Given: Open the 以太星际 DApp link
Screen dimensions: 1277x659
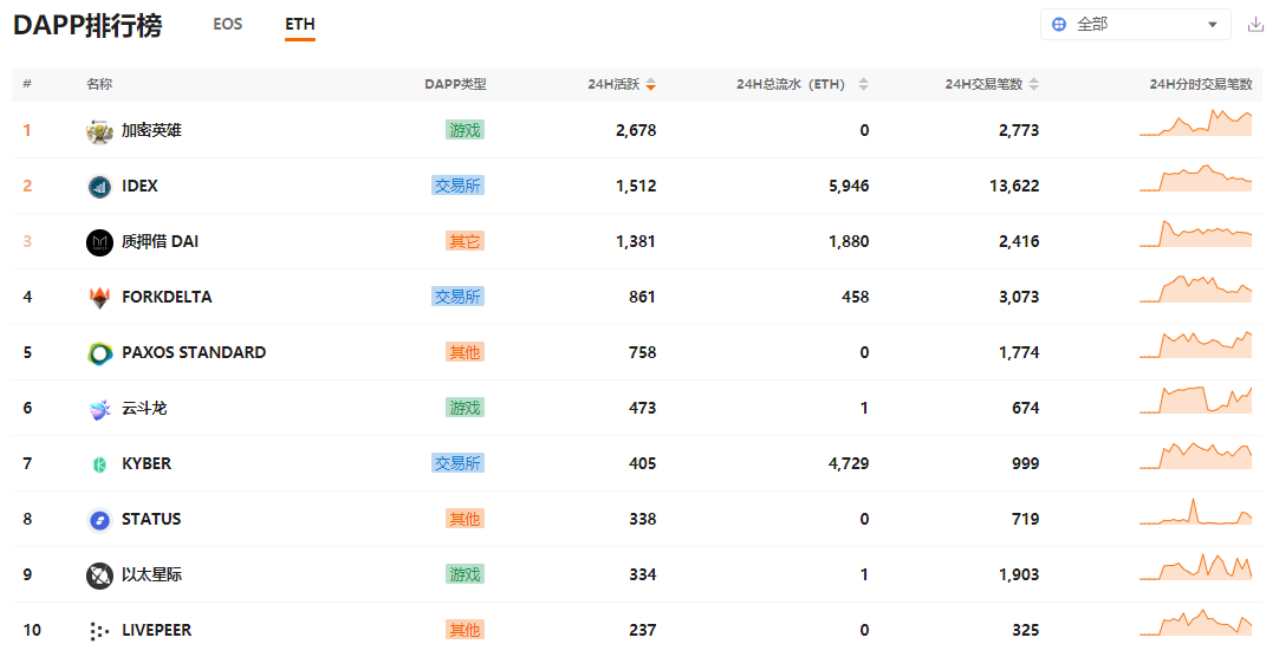Looking at the screenshot, I should coord(152,575).
